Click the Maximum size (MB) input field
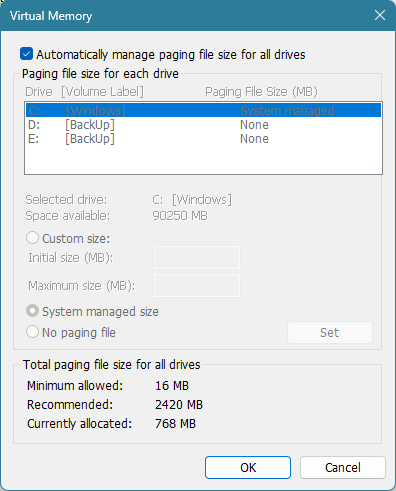396x491 pixels. [x=197, y=285]
